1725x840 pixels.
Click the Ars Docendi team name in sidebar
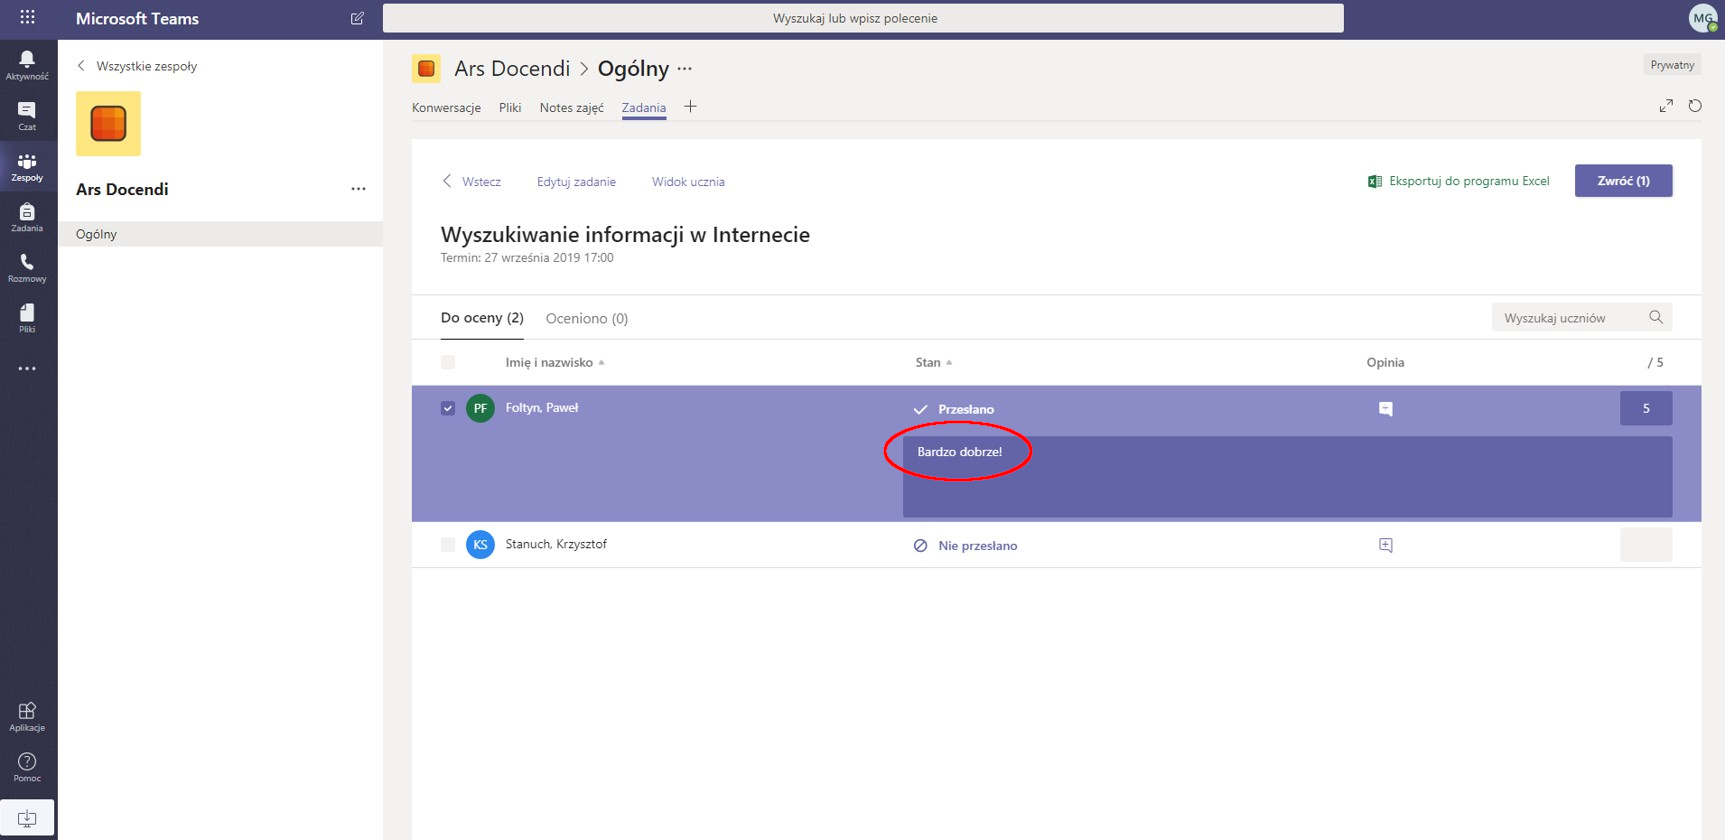click(x=122, y=189)
